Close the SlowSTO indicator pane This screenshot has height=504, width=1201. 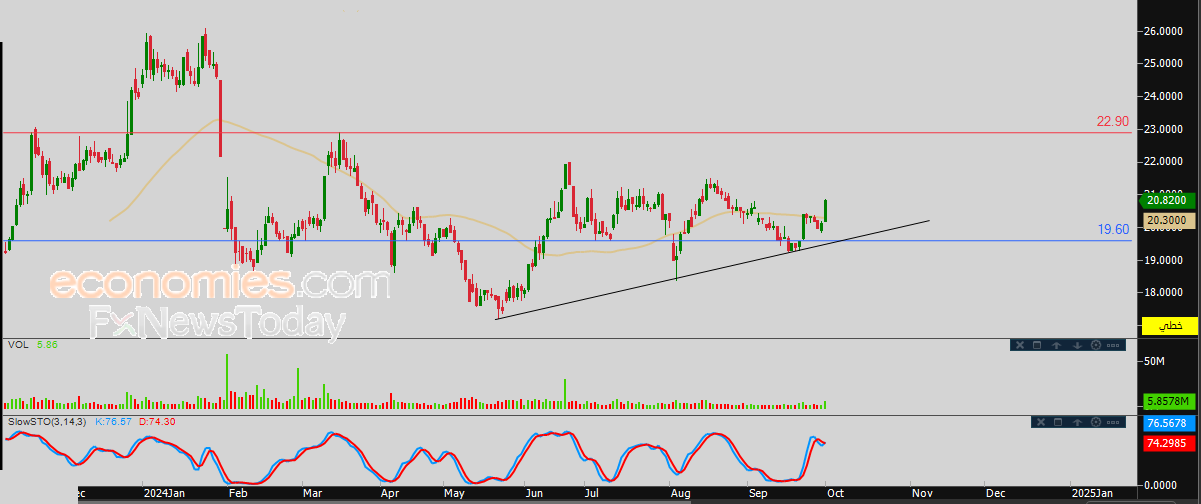[1041, 422]
